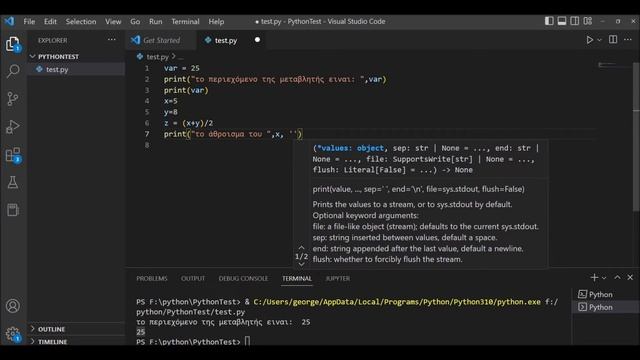The height and width of the screenshot is (360, 640).
Task: Click line number 8 in gutter
Action: 147,145
